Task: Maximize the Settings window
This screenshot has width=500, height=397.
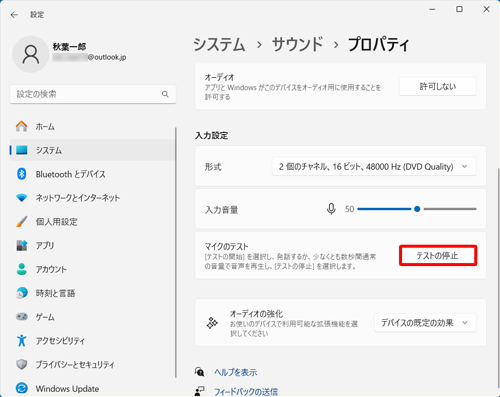Action: (x=459, y=9)
